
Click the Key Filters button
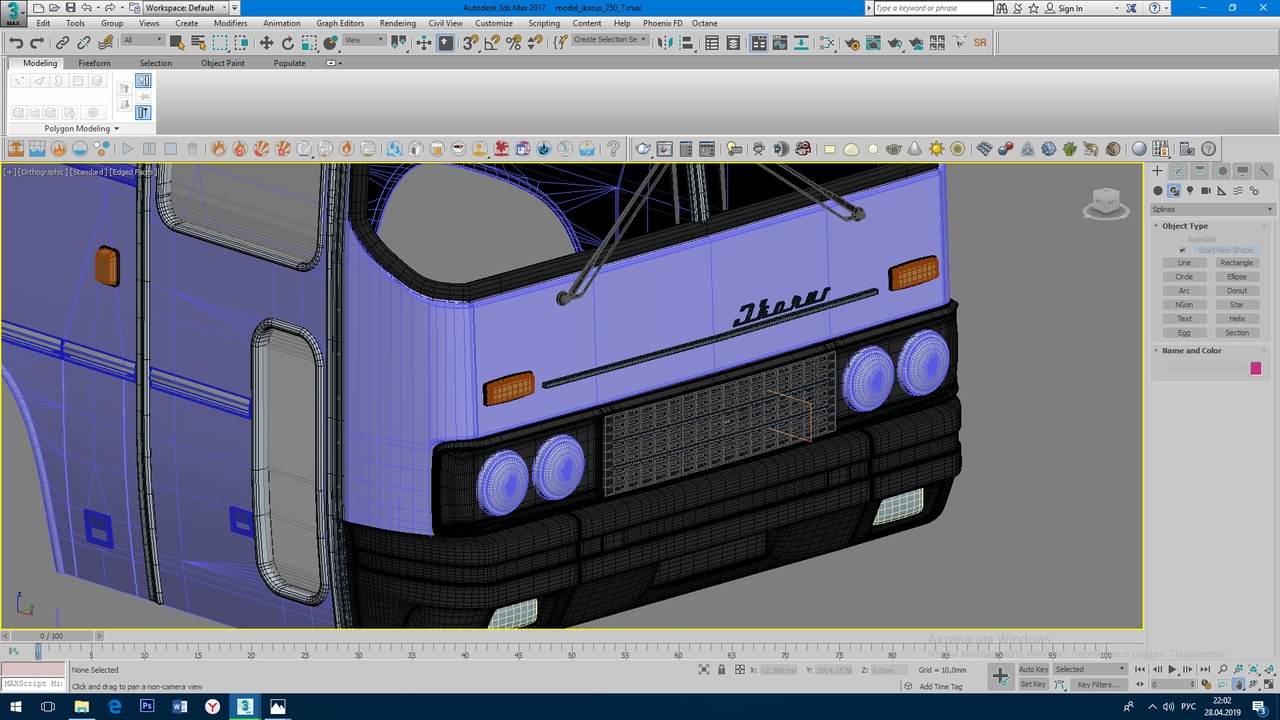coord(1097,685)
